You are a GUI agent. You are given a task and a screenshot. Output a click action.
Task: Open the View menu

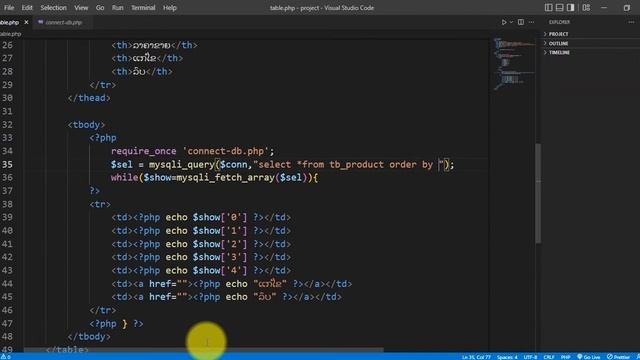pos(81,7)
